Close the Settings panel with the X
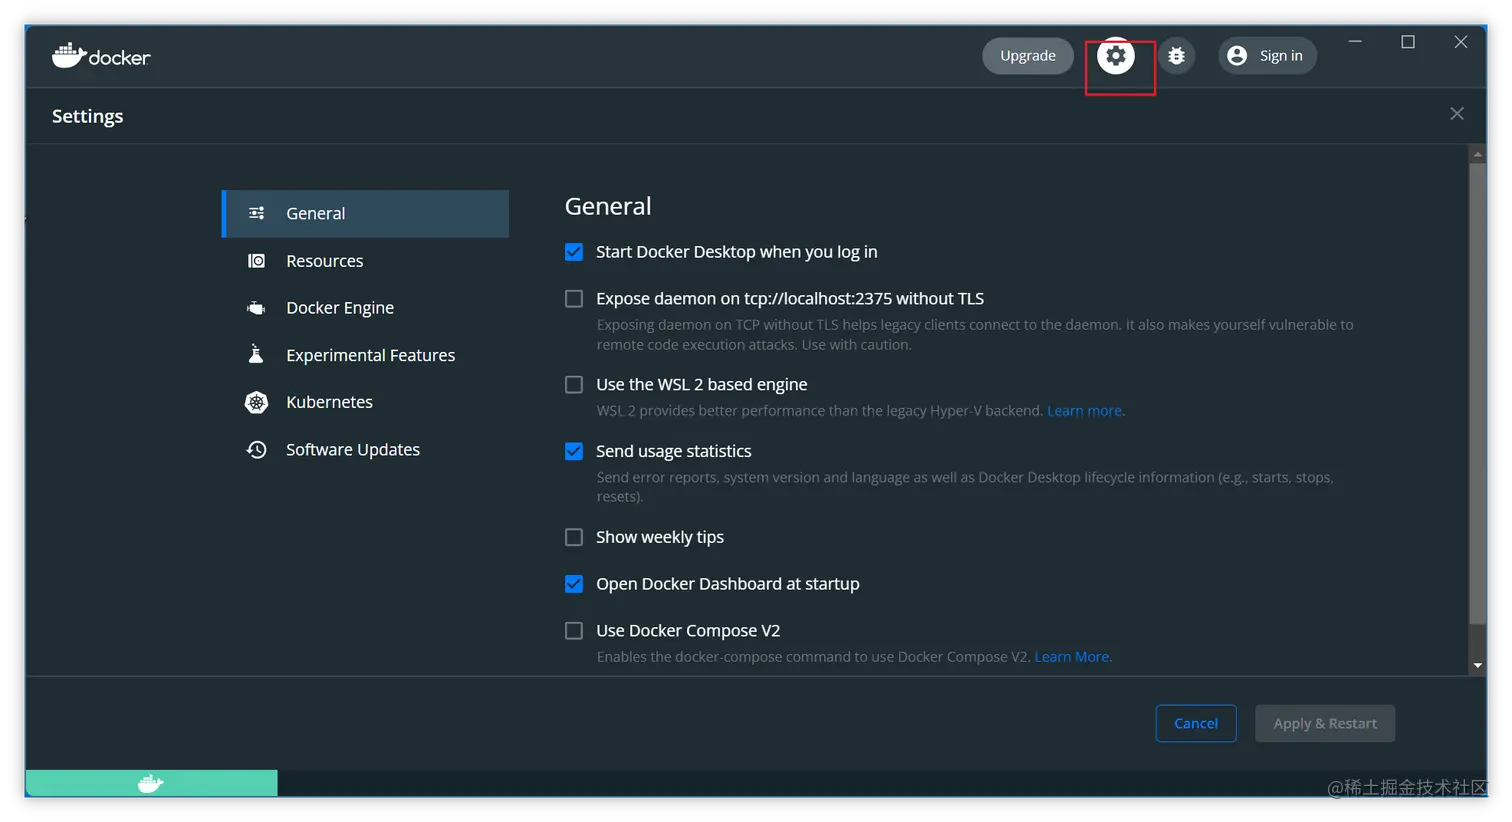The width and height of the screenshot is (1512, 822). [x=1457, y=114]
